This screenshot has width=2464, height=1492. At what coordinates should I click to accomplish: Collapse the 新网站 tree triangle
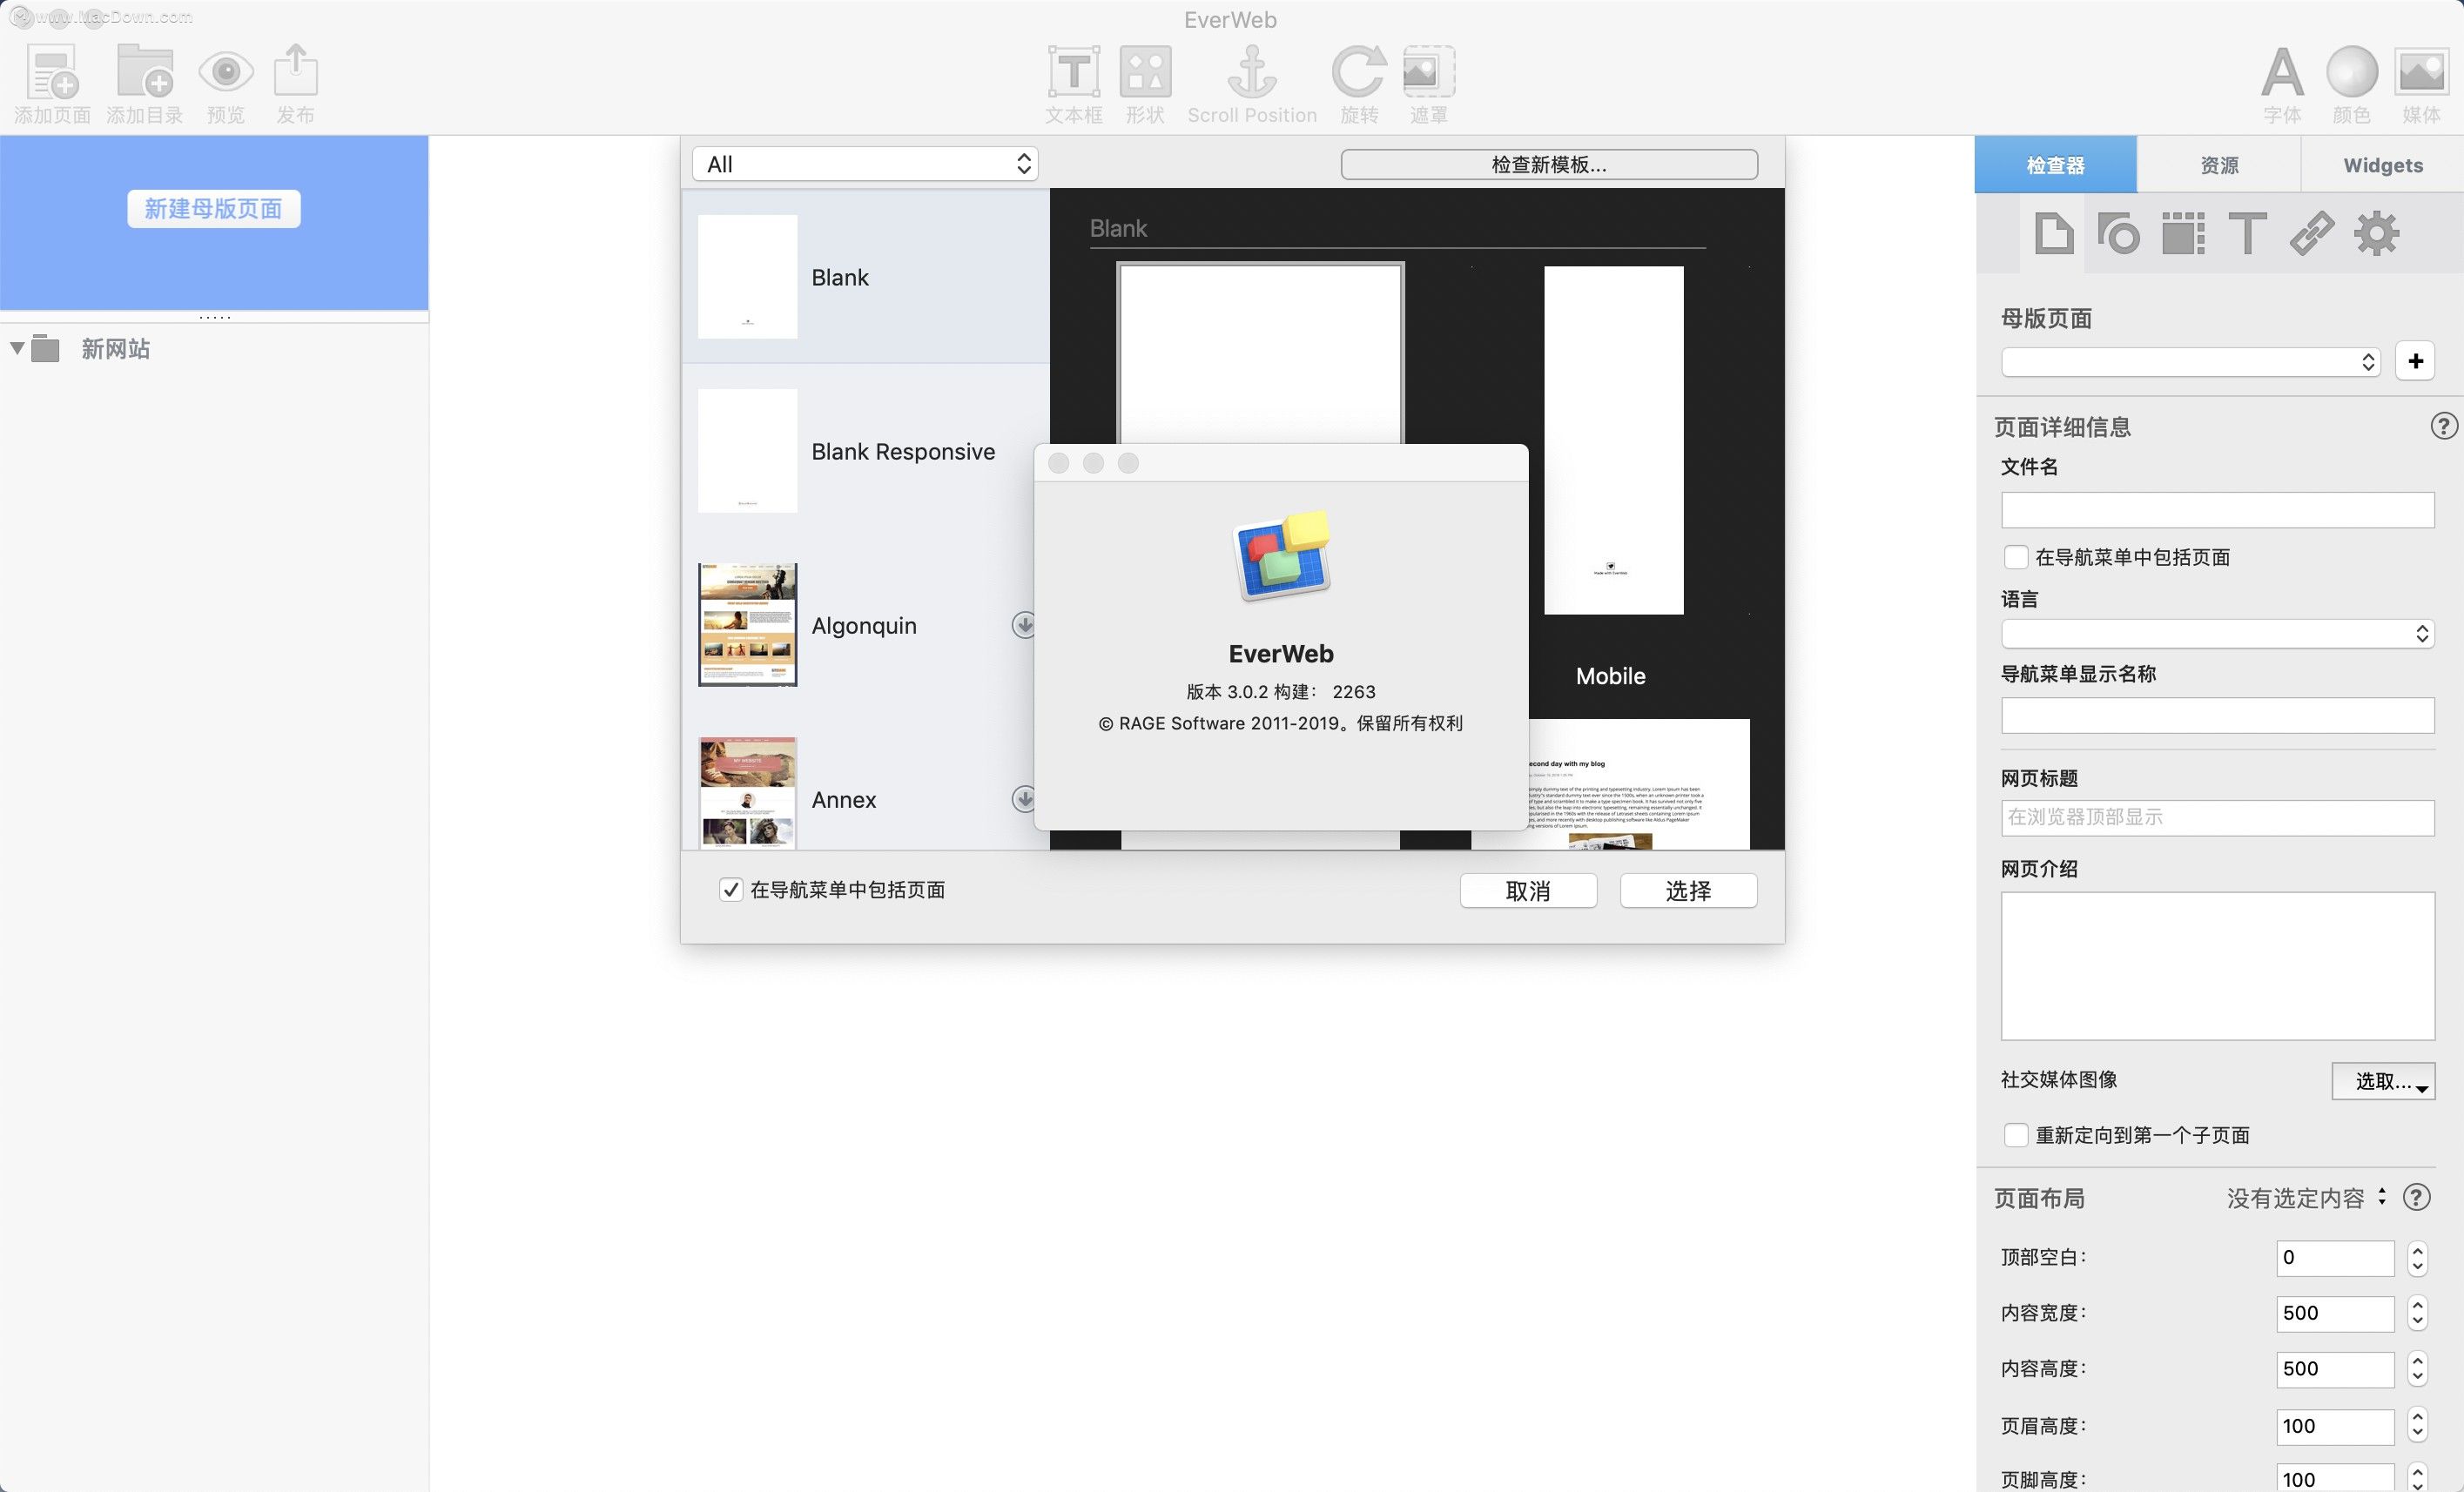coord(17,348)
